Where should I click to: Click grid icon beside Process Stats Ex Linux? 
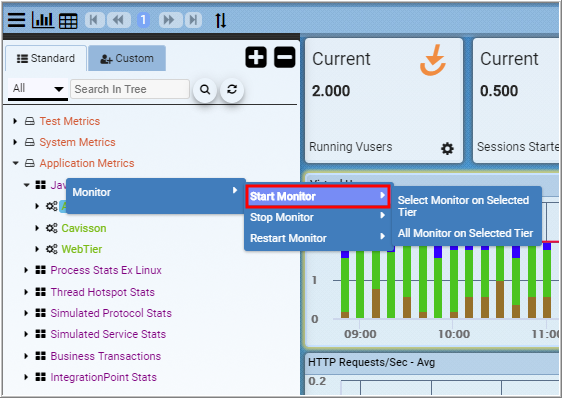(41, 270)
